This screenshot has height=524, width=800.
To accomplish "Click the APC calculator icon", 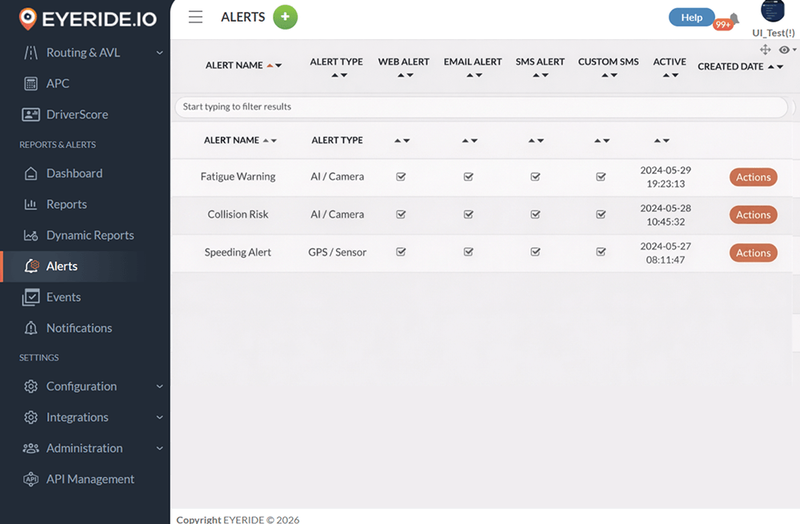I will (31, 84).
